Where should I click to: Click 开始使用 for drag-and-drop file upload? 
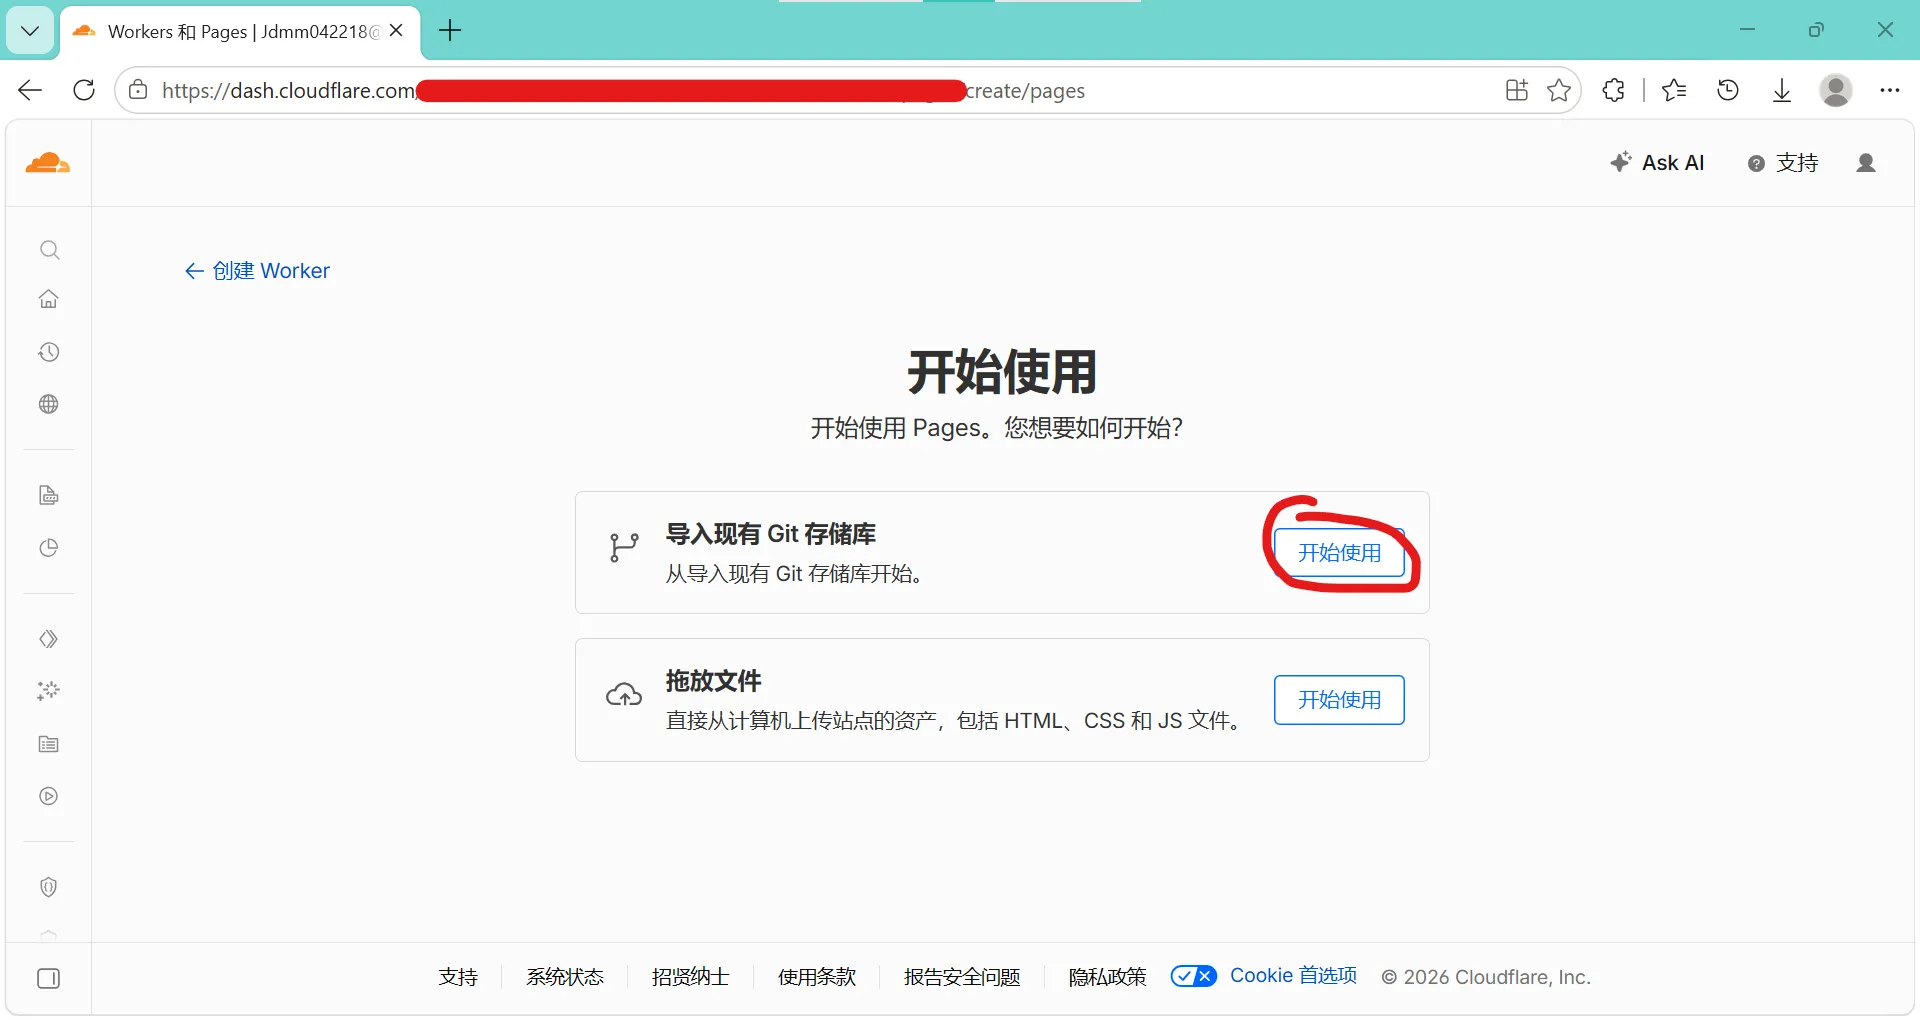click(1339, 700)
